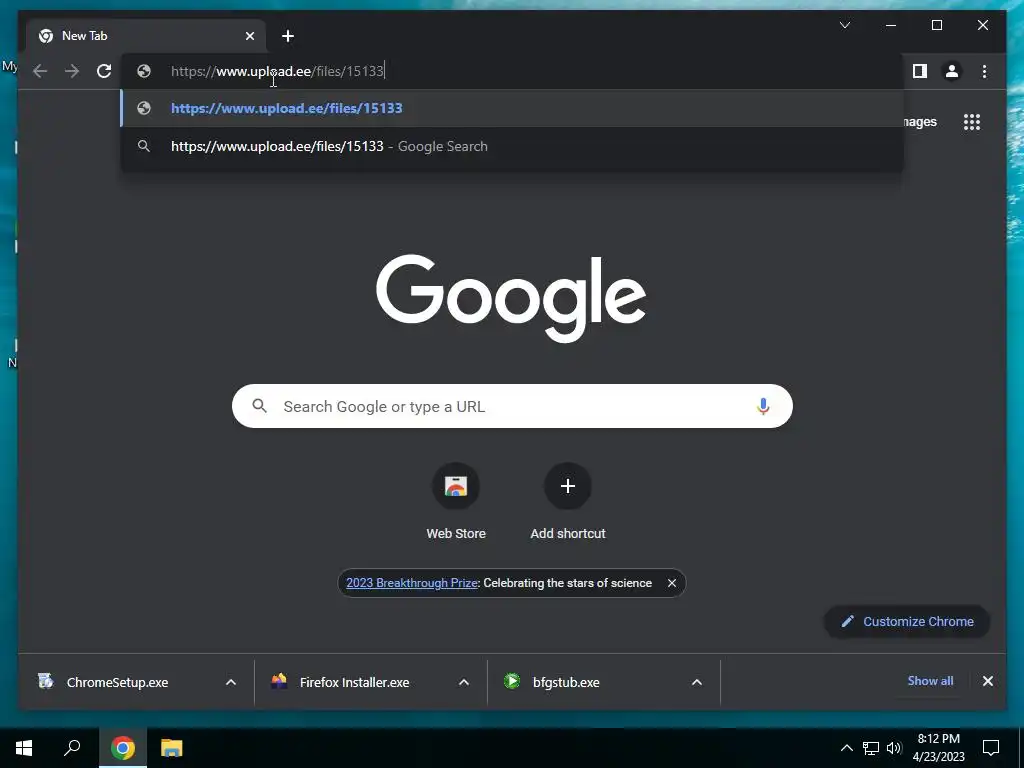Image resolution: width=1024 pixels, height=768 pixels.
Task: Click in the address bar URL text
Action: click(x=278, y=71)
